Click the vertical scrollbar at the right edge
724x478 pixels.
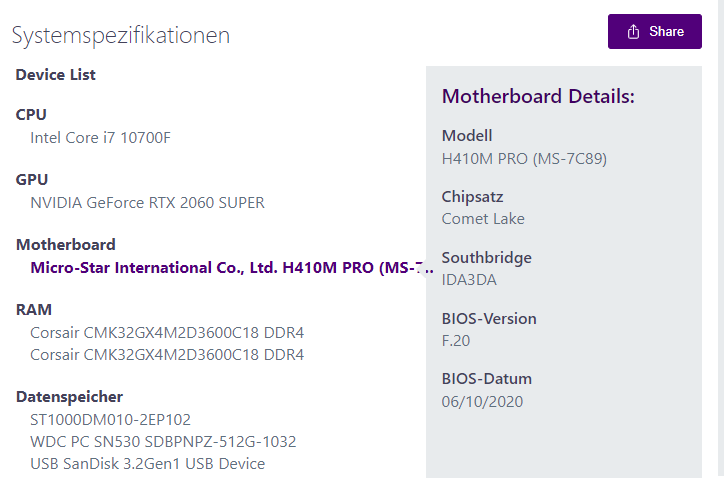pyautogui.click(x=720, y=240)
